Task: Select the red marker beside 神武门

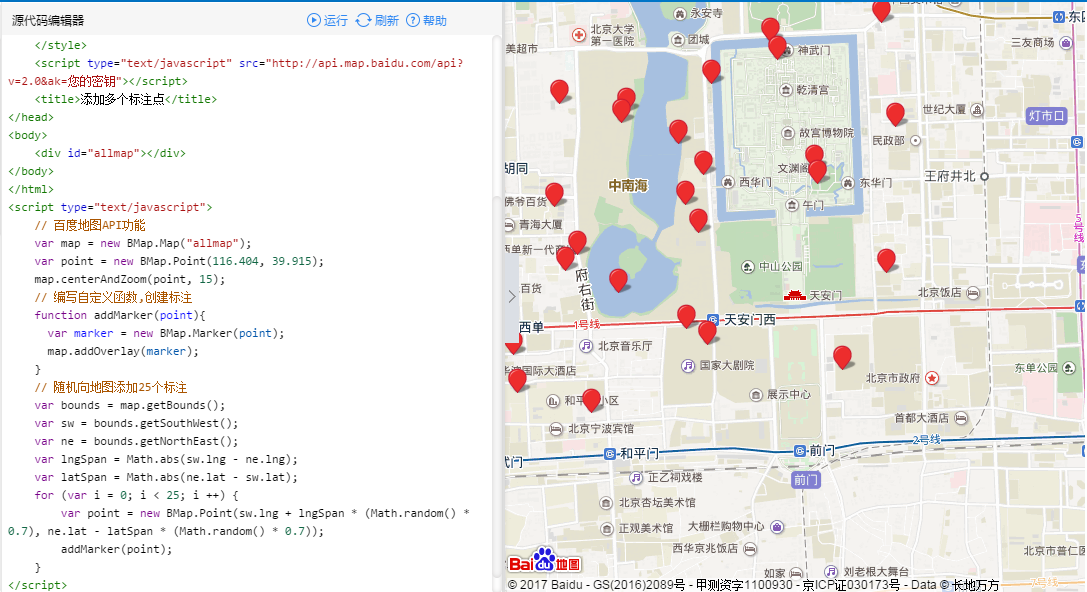Action: pos(777,46)
